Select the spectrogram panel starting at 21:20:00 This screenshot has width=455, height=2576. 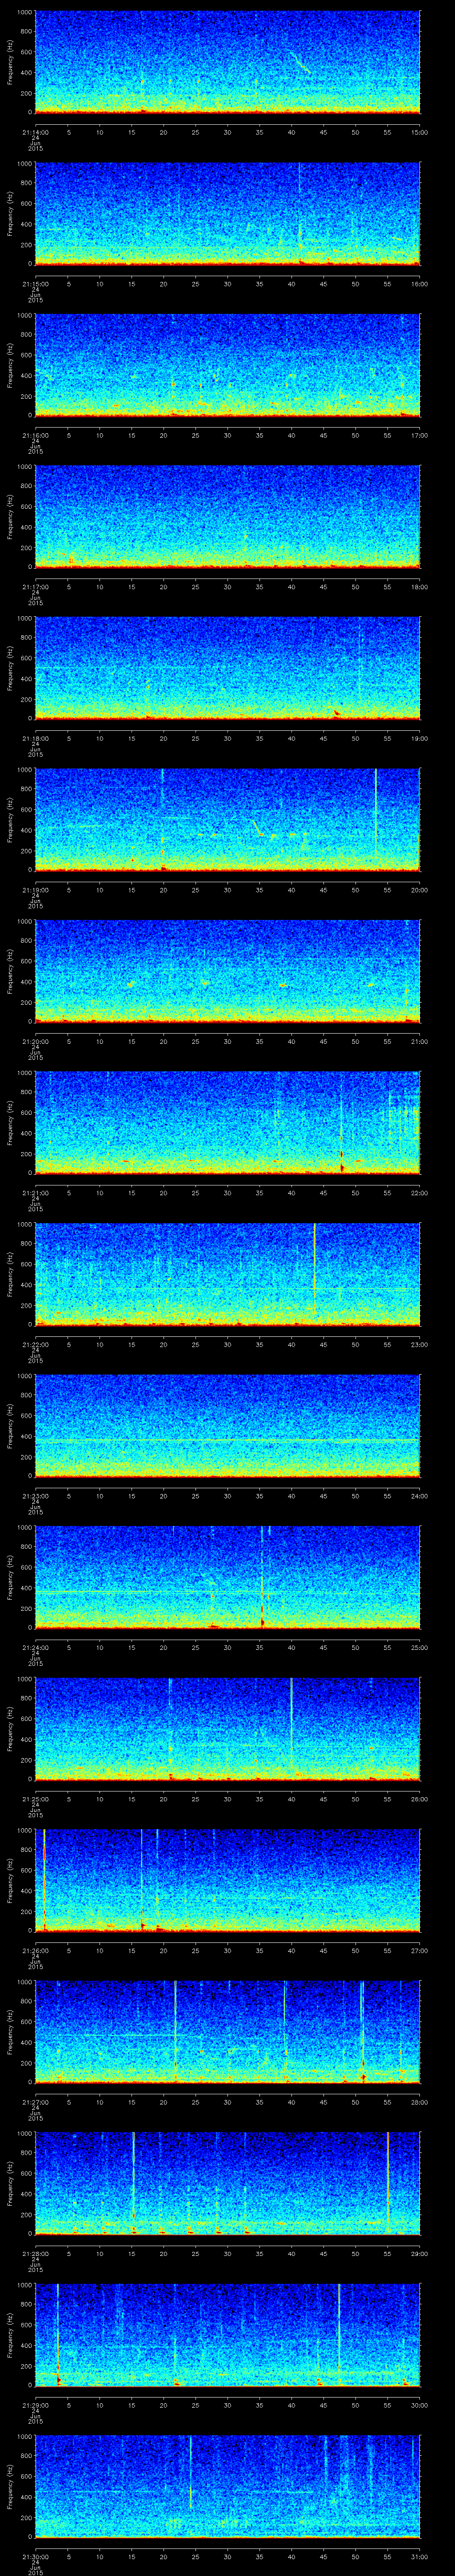(227, 971)
